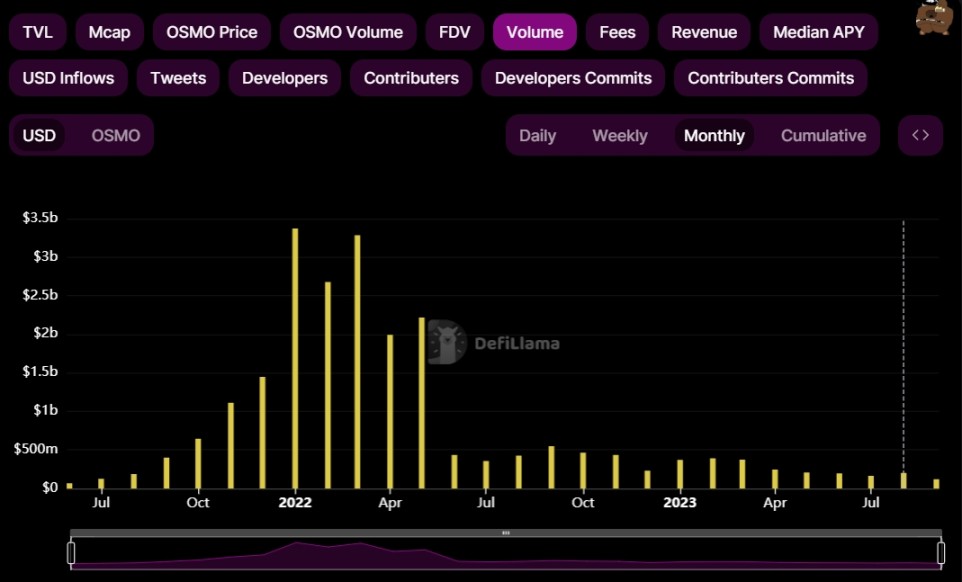Image resolution: width=962 pixels, height=582 pixels.
Task: Show Revenue statistics
Action: tap(704, 31)
